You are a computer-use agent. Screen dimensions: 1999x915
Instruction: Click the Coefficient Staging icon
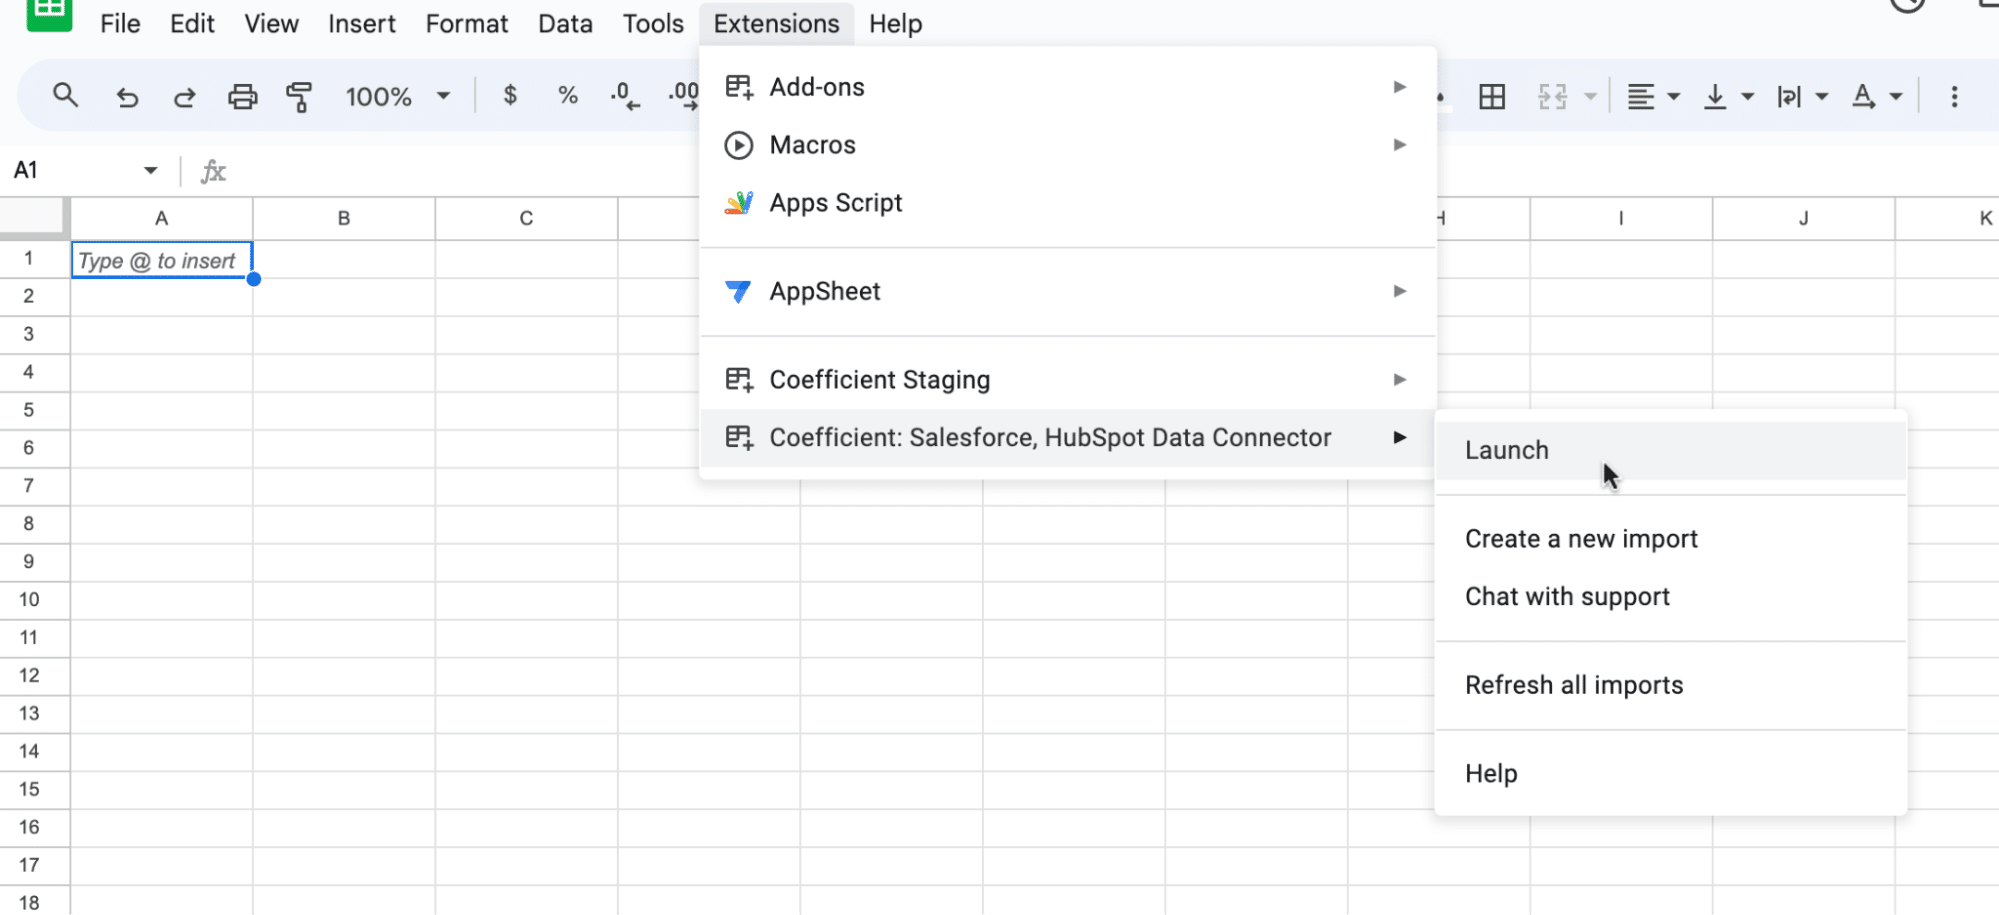point(738,380)
